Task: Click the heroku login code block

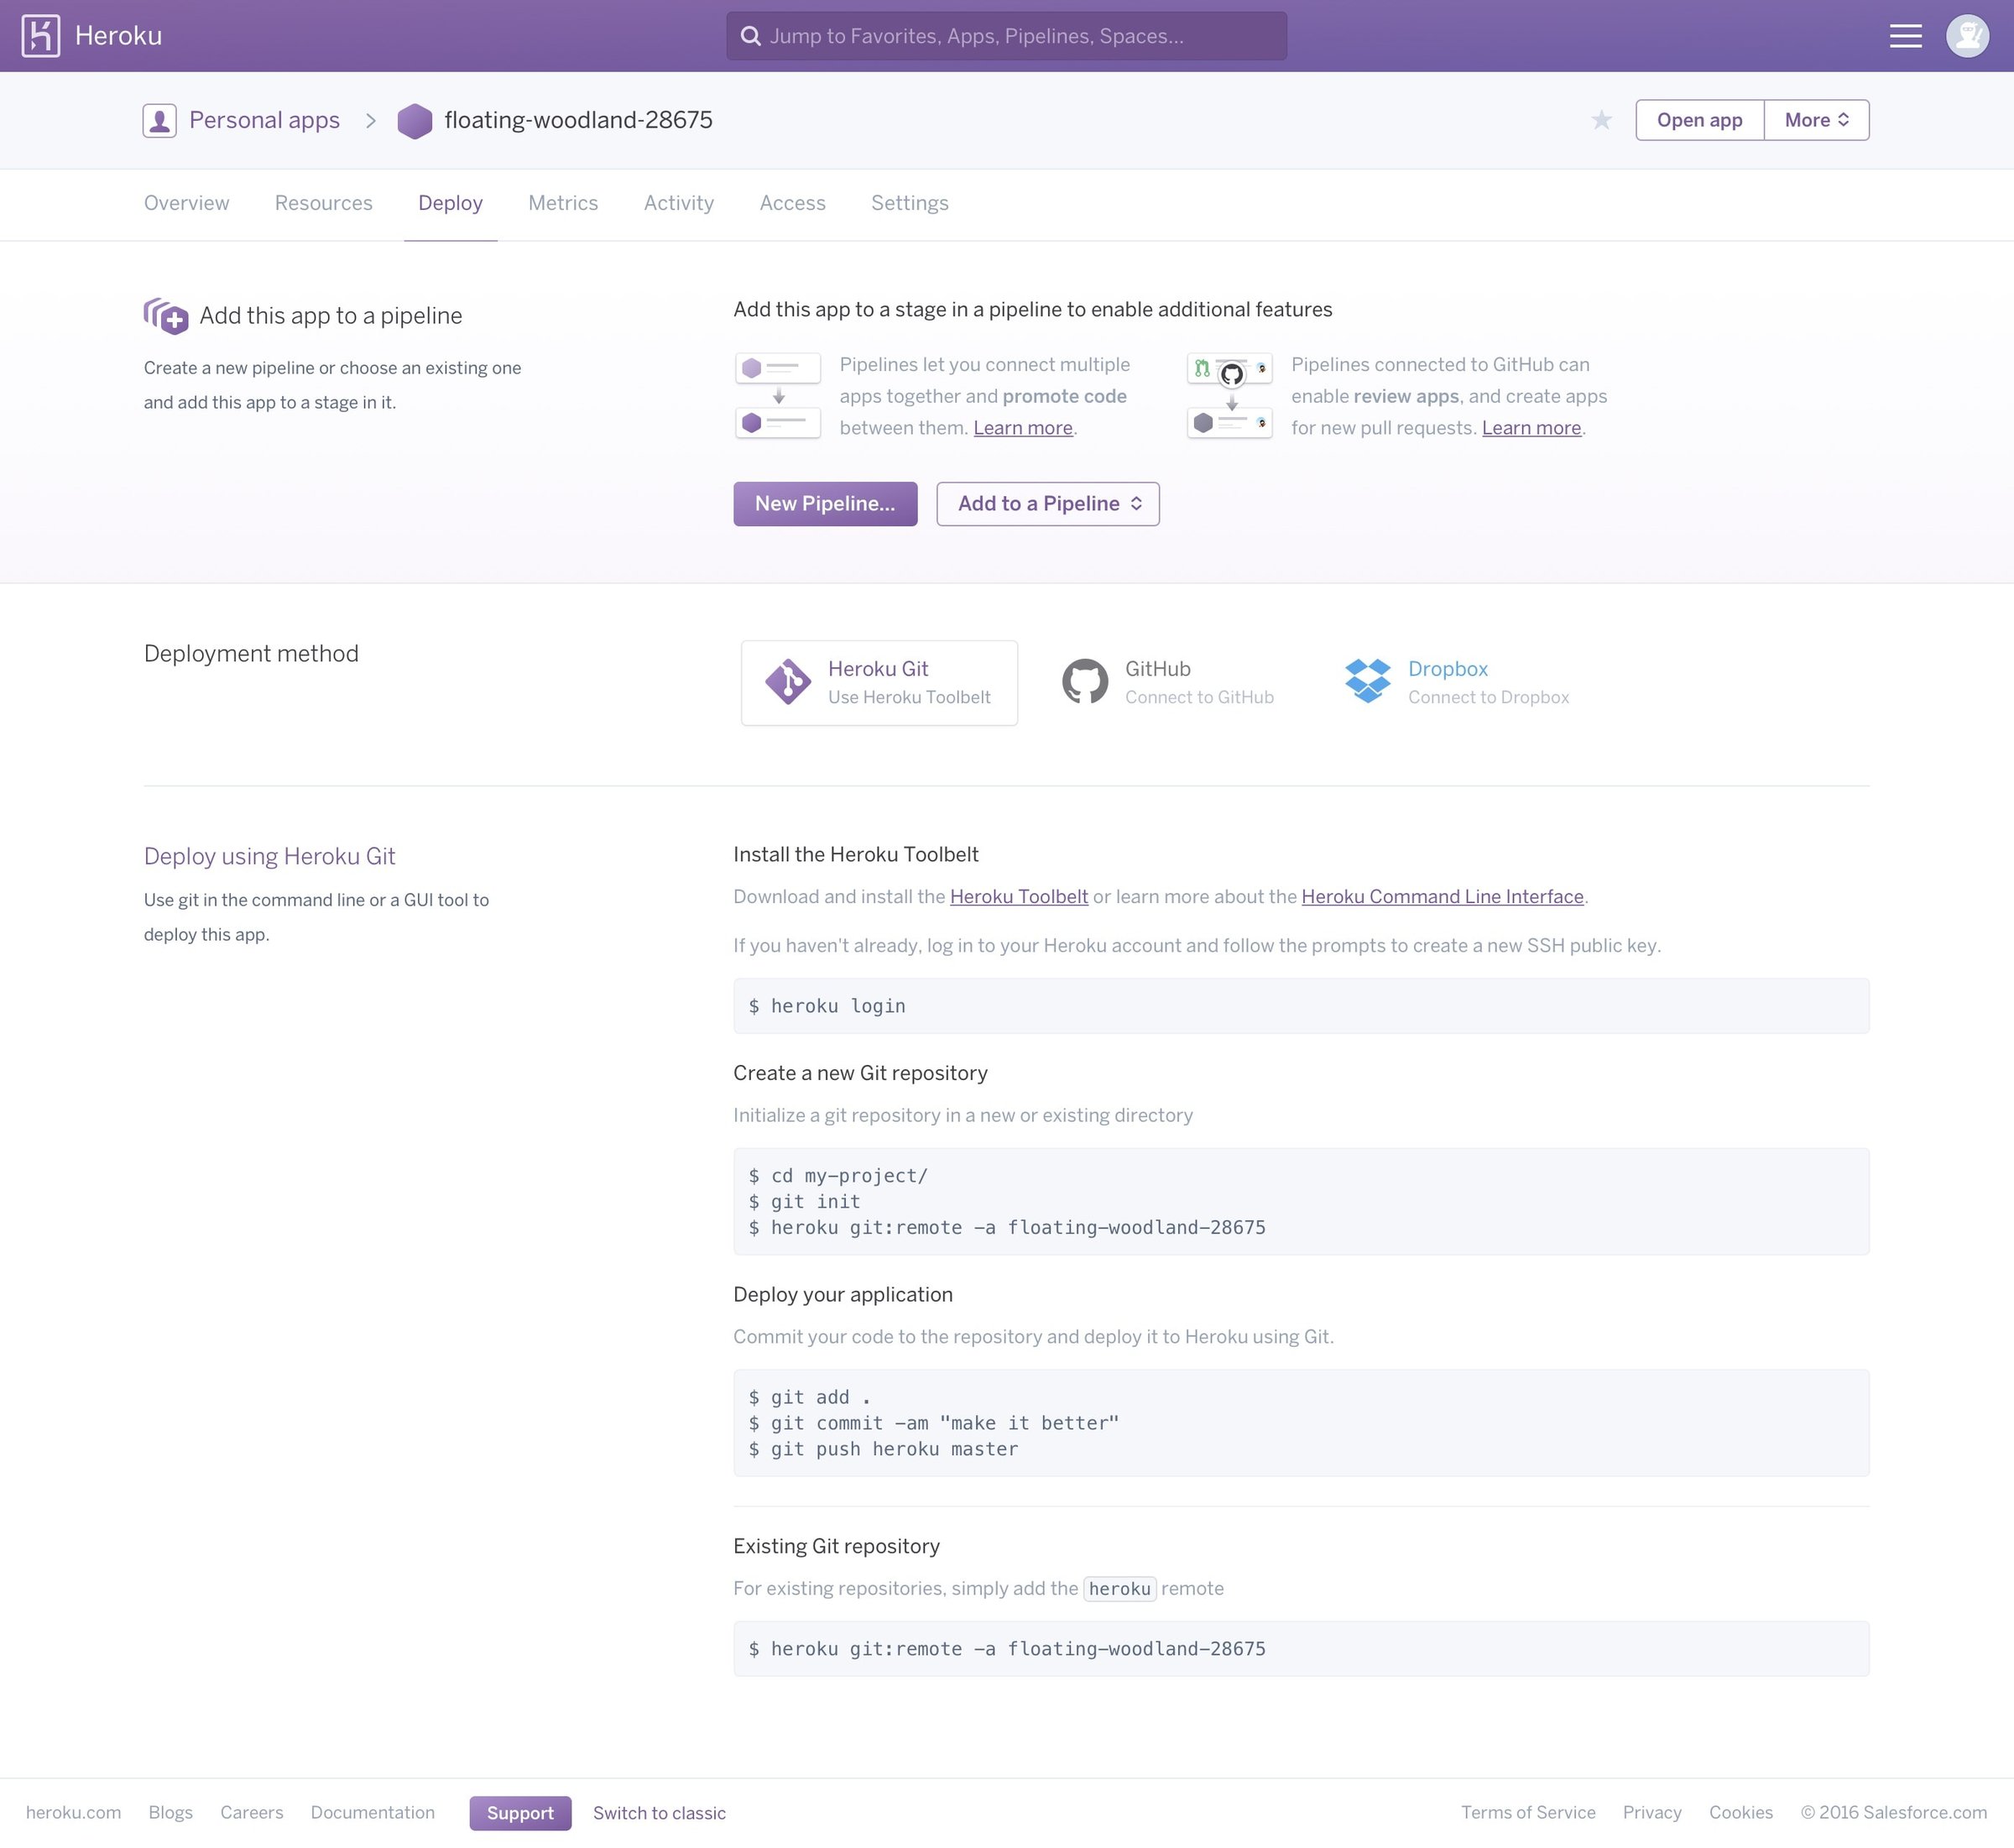Action: tap(1301, 1006)
